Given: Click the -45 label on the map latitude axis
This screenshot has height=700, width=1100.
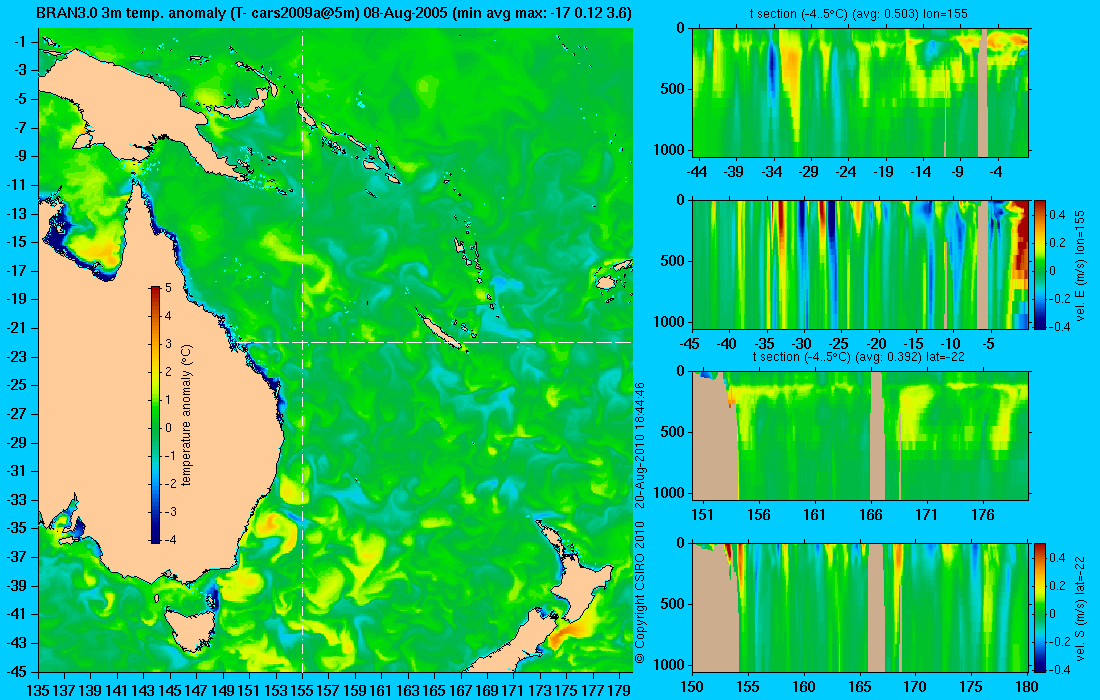Looking at the screenshot, I should 16,671.
